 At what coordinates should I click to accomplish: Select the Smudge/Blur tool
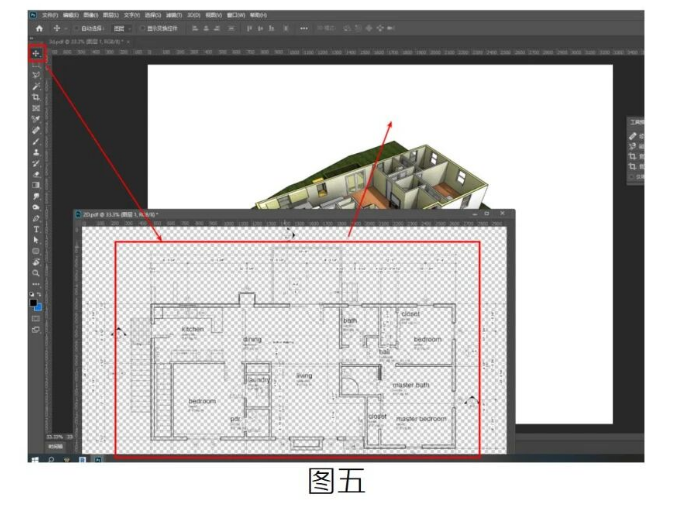pyautogui.click(x=36, y=196)
